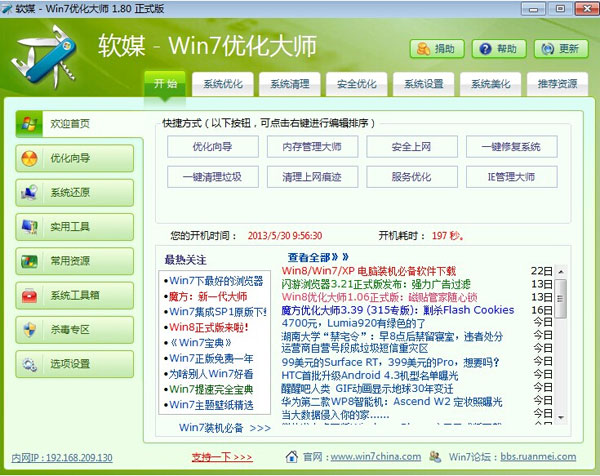
Task: Click the Win7装机必备 >>> link
Action: 225,428
